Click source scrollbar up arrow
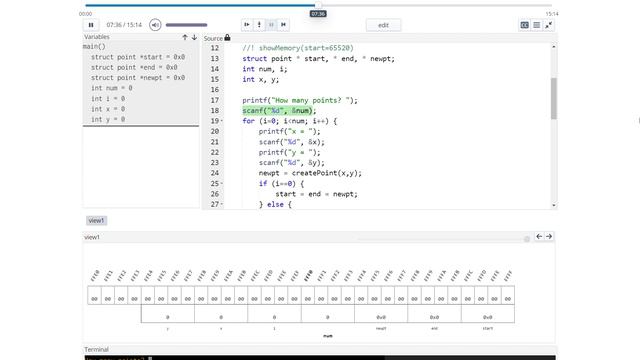Screen dimensions: 640x360 click(554, 47)
